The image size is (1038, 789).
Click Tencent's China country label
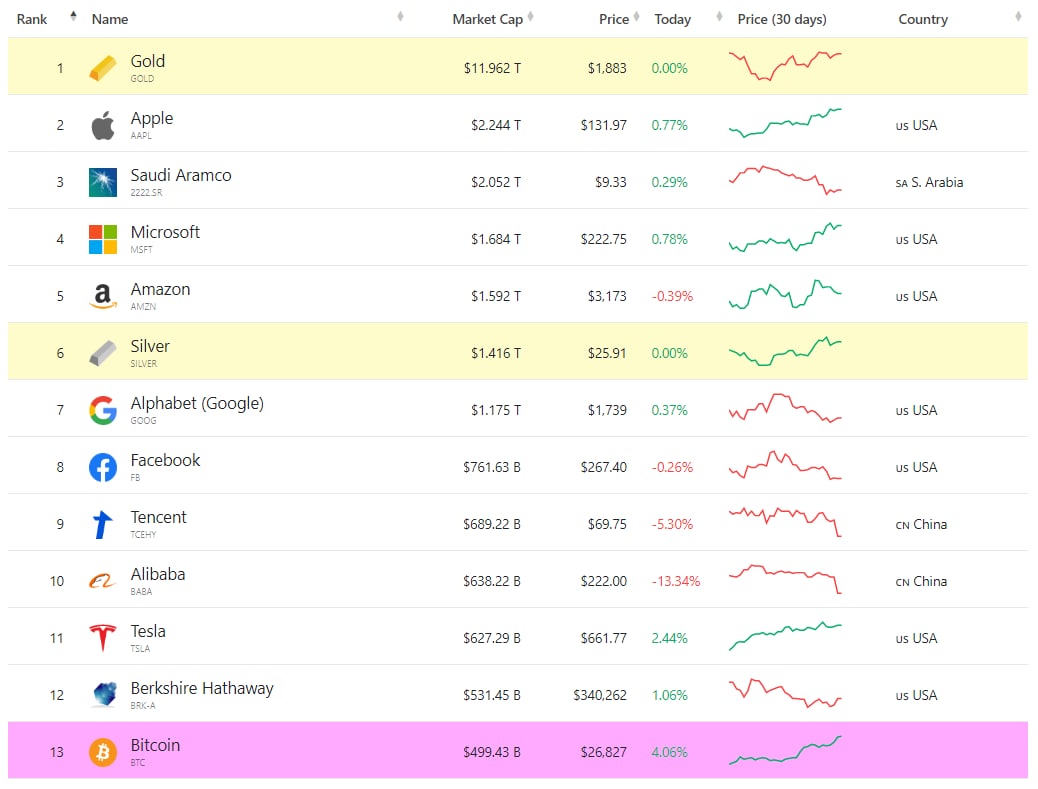[921, 524]
